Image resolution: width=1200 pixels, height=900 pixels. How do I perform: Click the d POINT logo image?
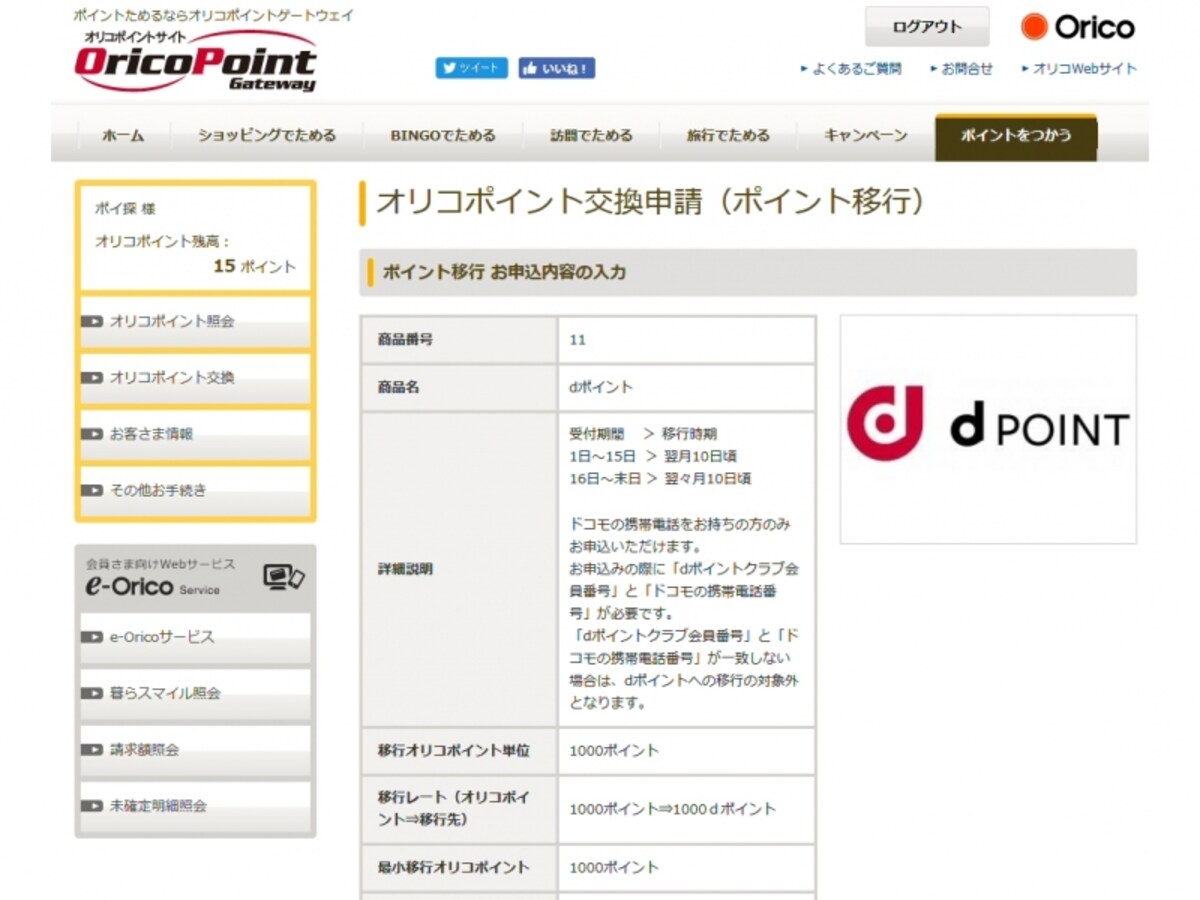coord(988,430)
